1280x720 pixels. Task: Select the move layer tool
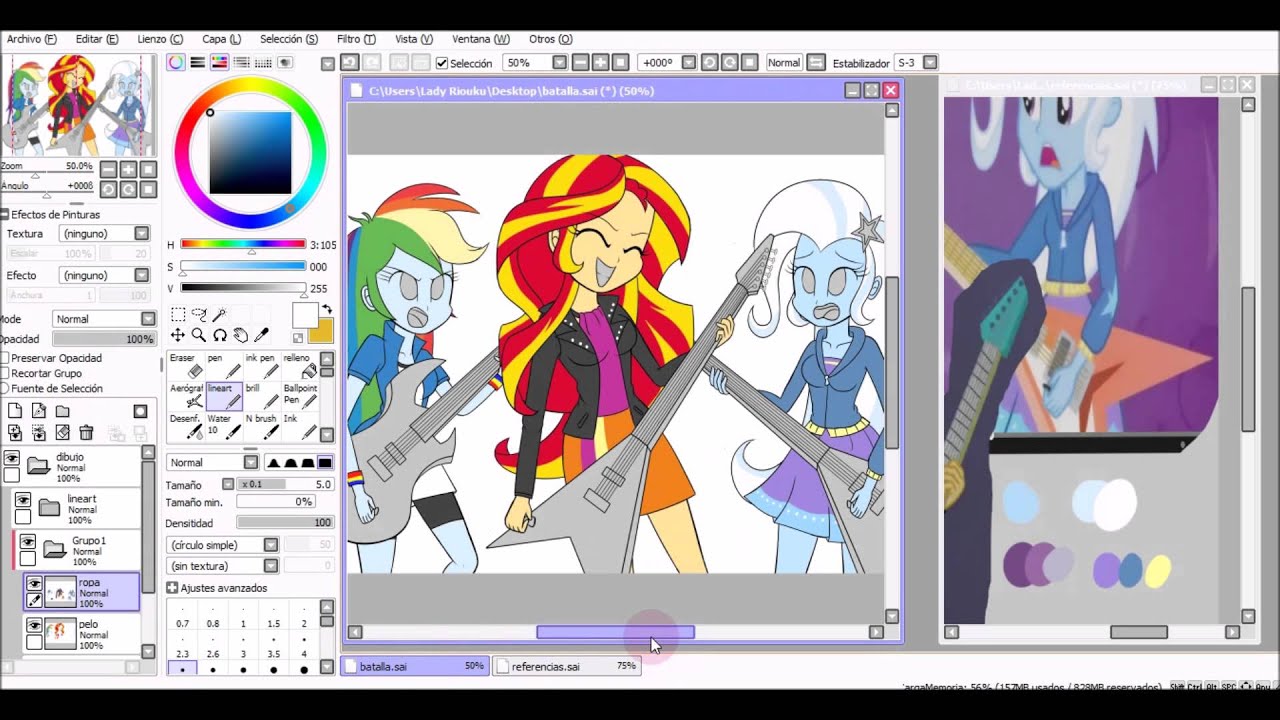tap(178, 335)
